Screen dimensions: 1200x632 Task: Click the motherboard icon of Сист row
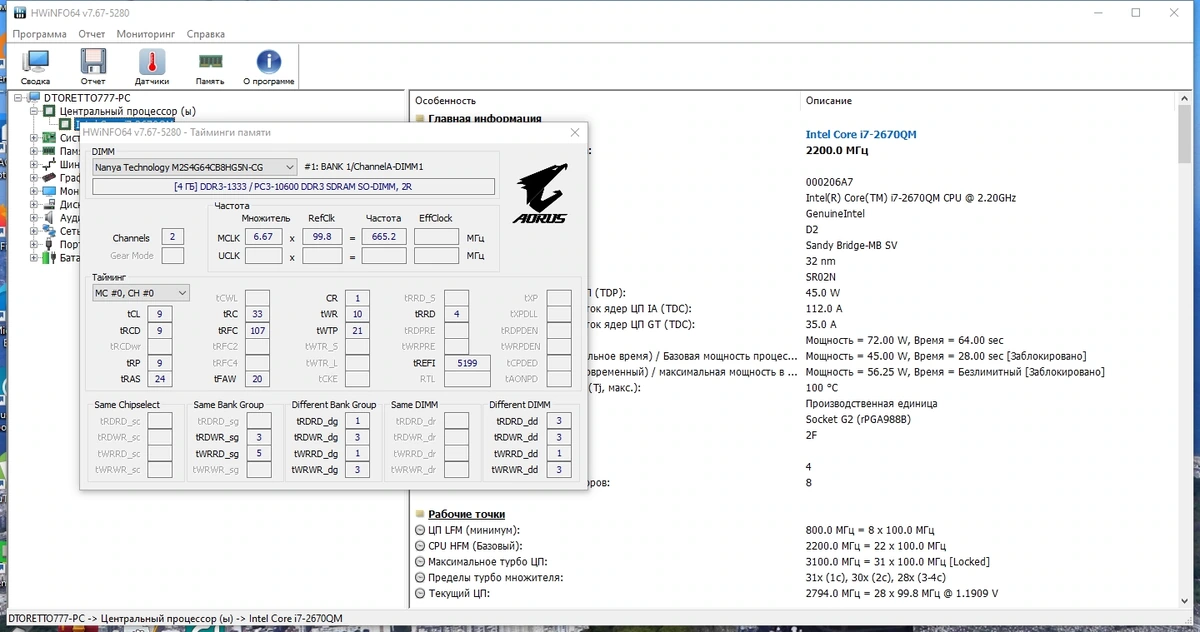pos(51,138)
